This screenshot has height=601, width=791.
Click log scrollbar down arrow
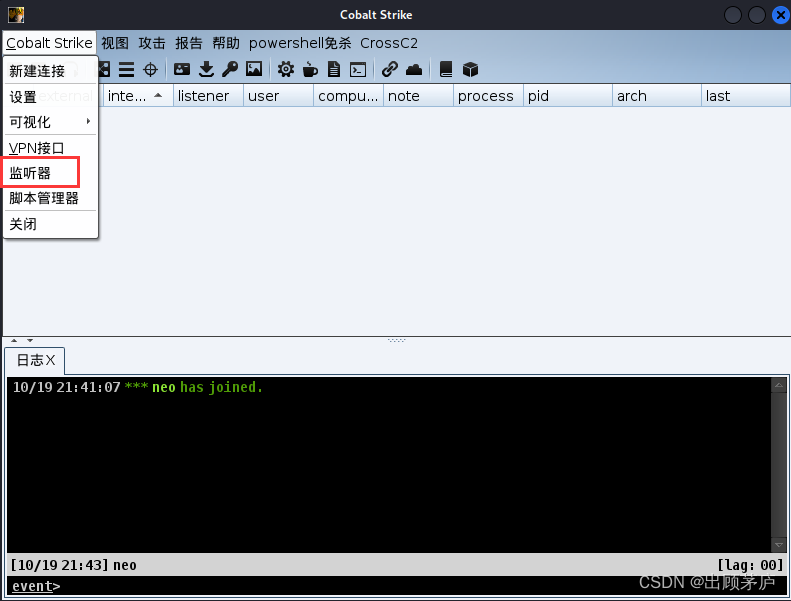[x=779, y=545]
